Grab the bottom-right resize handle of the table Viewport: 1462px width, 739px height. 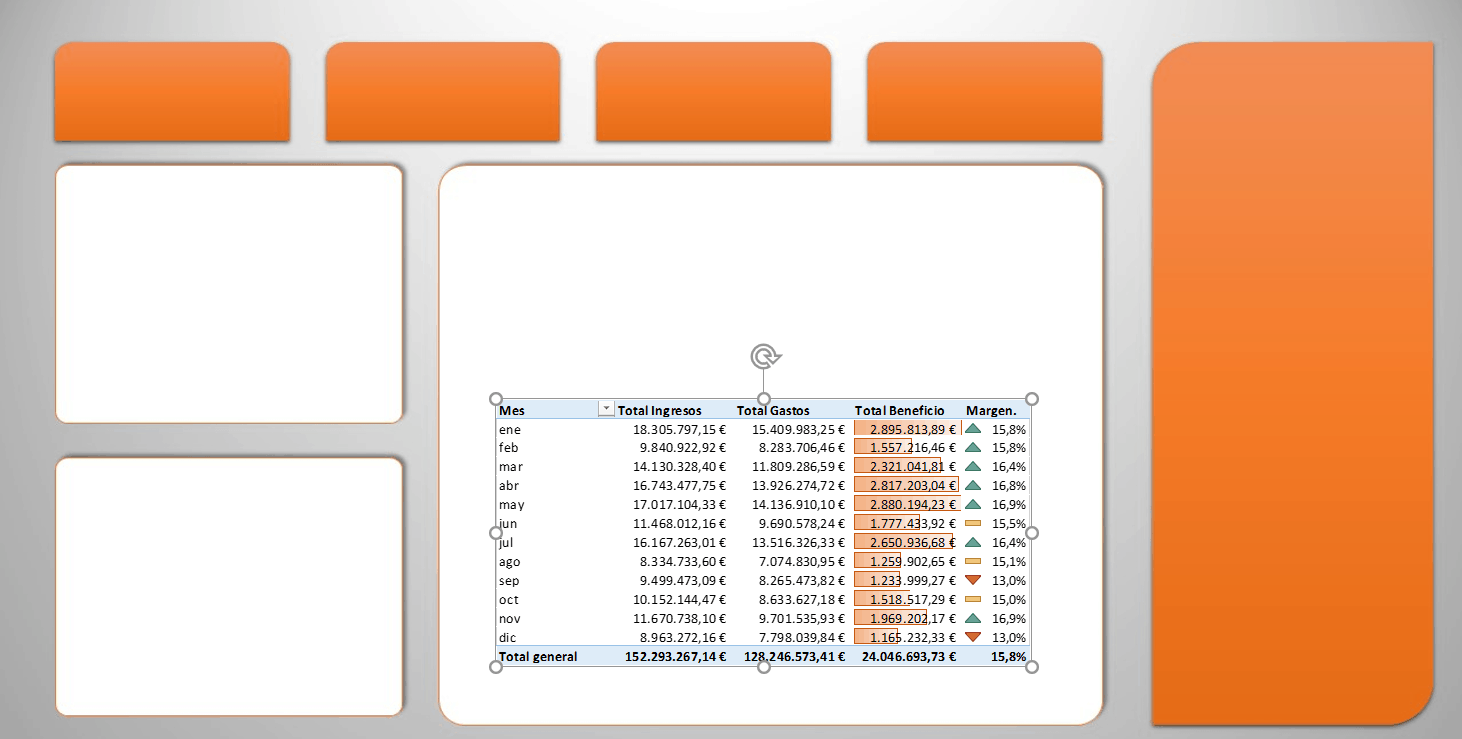[1033, 667]
